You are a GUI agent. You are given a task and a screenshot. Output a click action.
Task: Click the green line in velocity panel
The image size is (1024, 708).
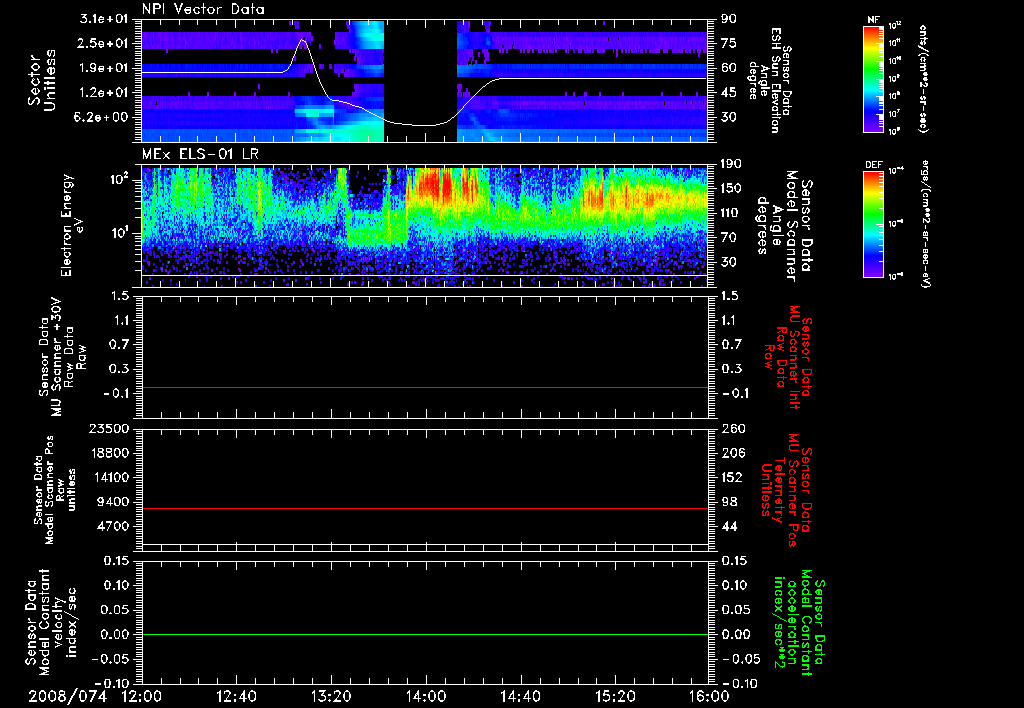pyautogui.click(x=425, y=634)
